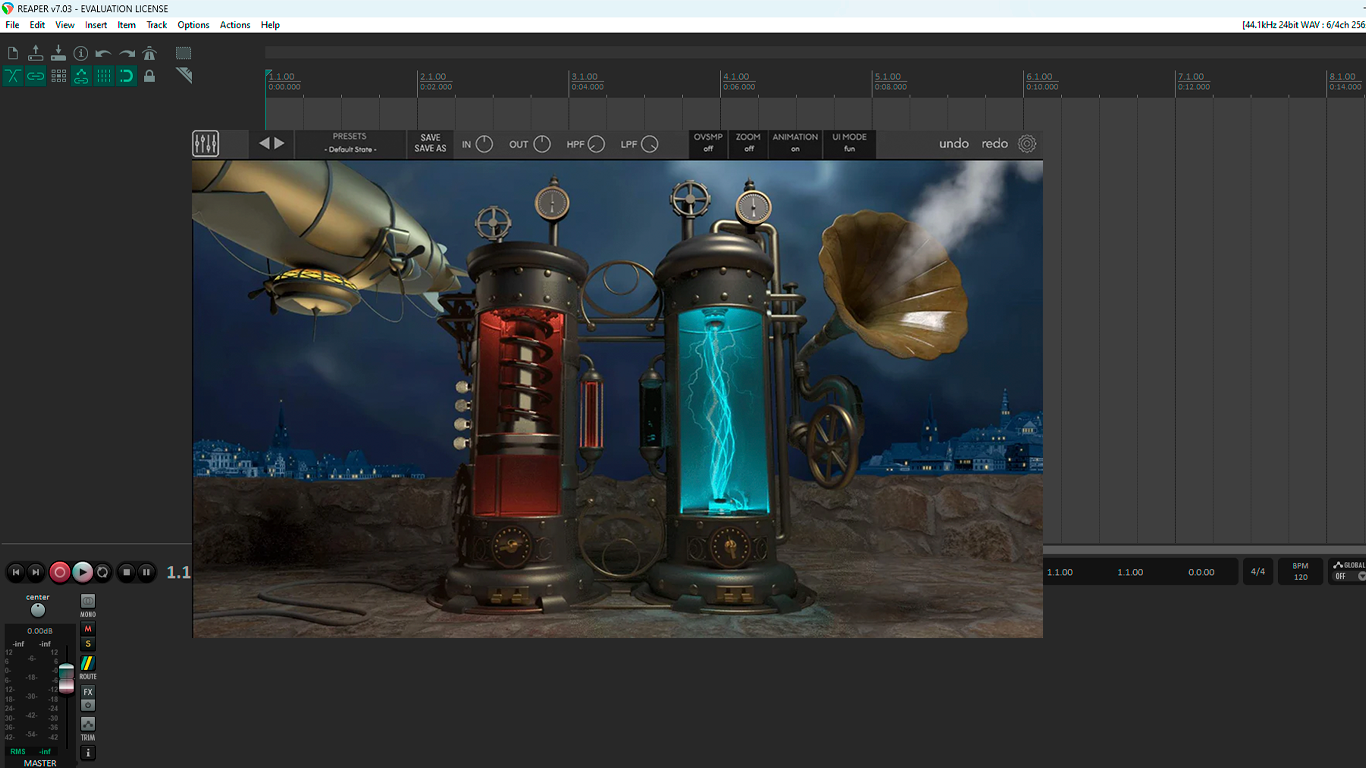Toggle auto-crossfade in the toolbar

pos(13,76)
